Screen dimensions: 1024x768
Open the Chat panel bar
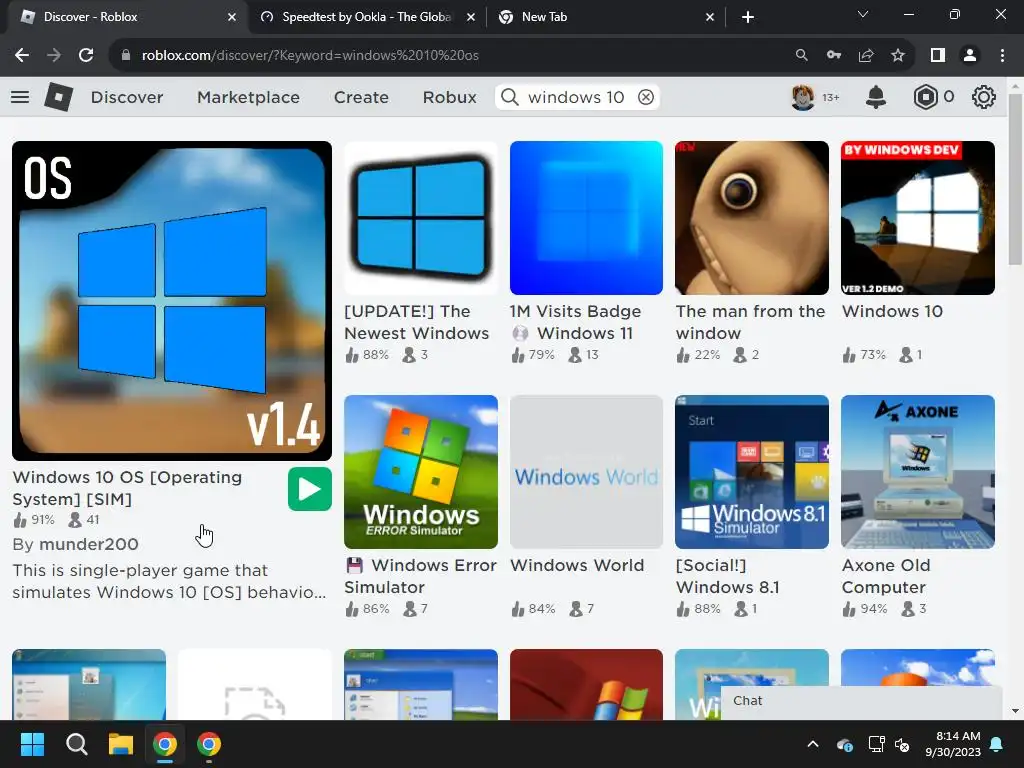tap(861, 701)
